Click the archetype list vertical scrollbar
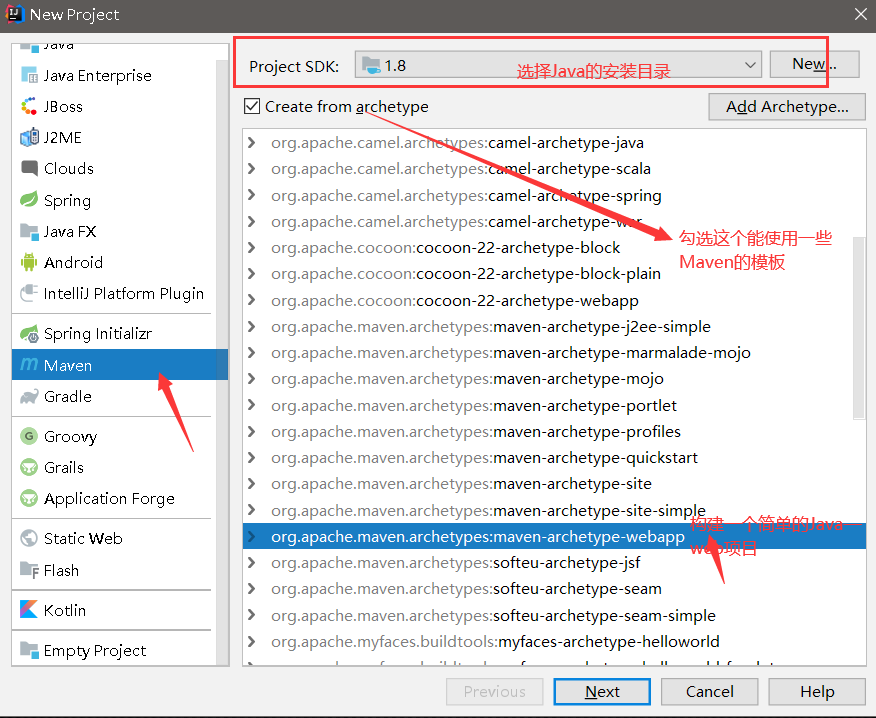Image resolution: width=876 pixels, height=718 pixels. (859, 328)
